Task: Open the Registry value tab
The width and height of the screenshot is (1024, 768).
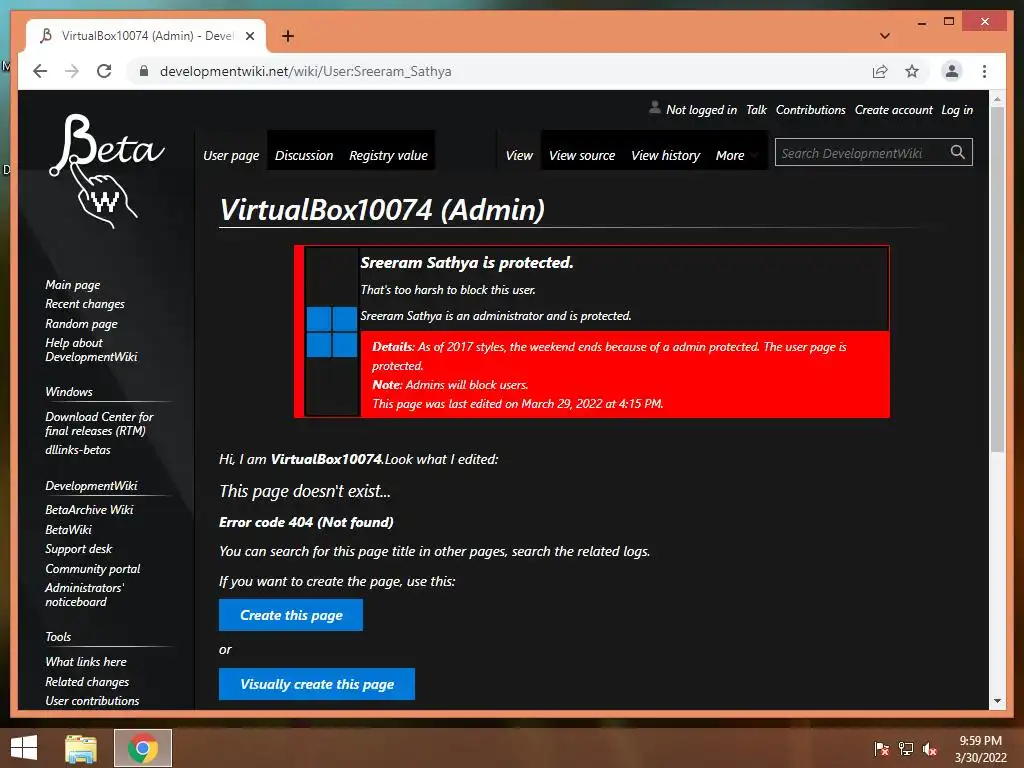Action: tap(388, 155)
